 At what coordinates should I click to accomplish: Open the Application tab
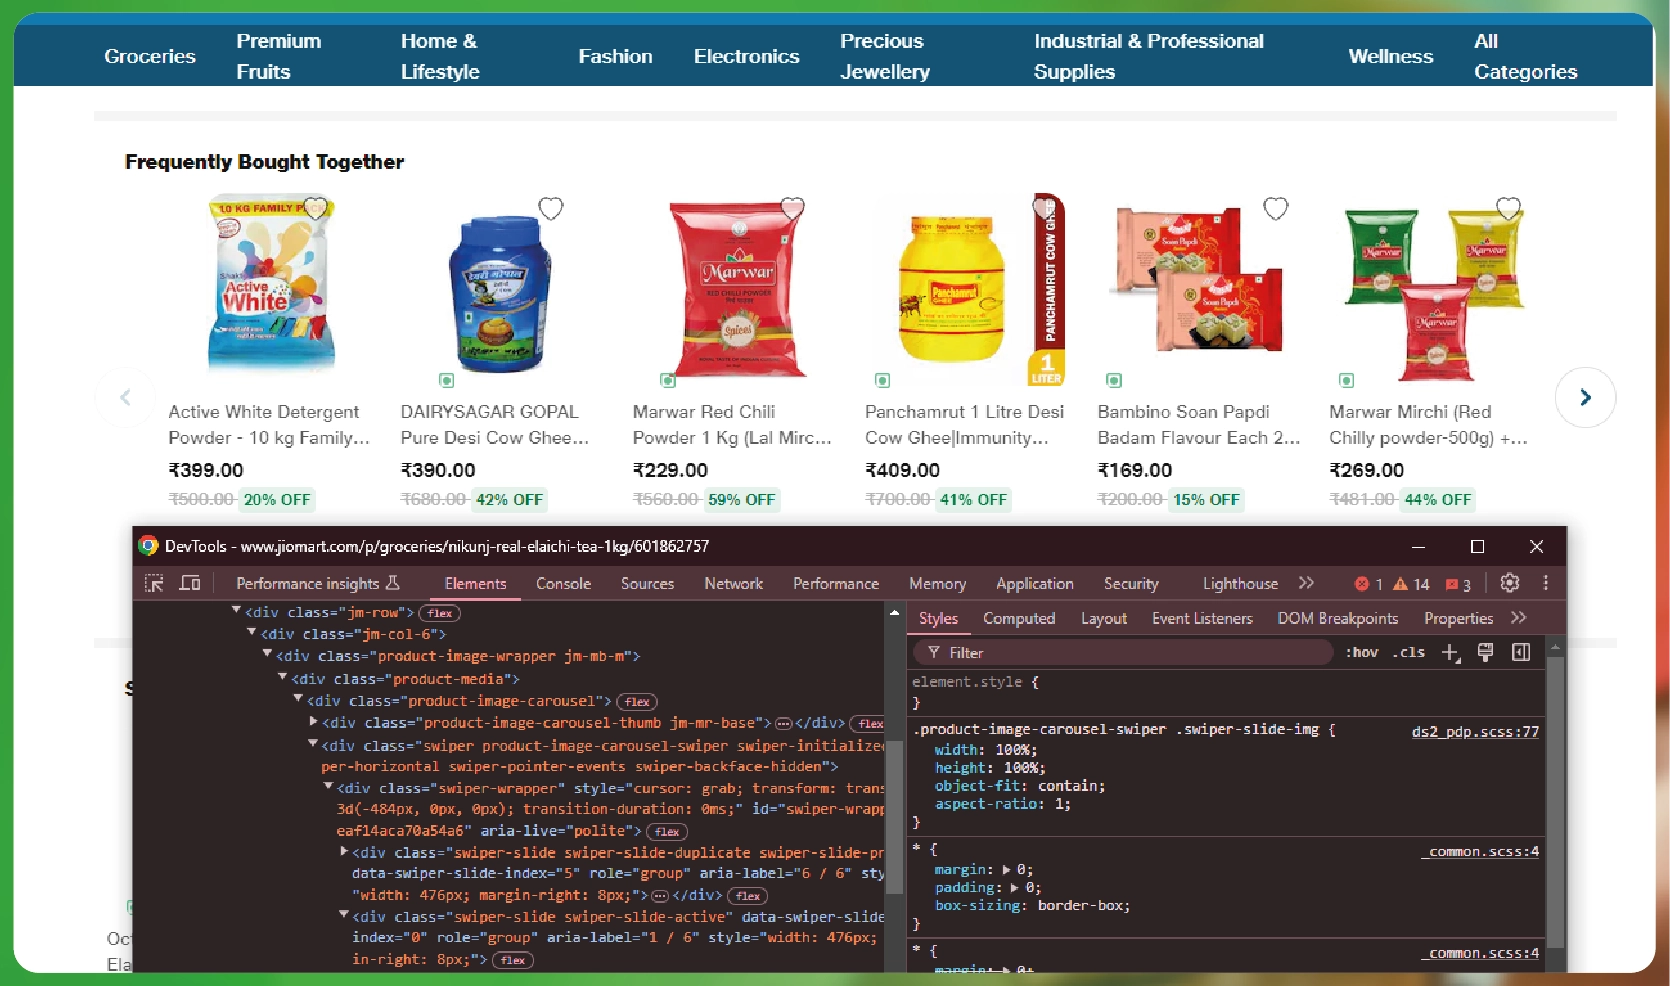click(1034, 584)
